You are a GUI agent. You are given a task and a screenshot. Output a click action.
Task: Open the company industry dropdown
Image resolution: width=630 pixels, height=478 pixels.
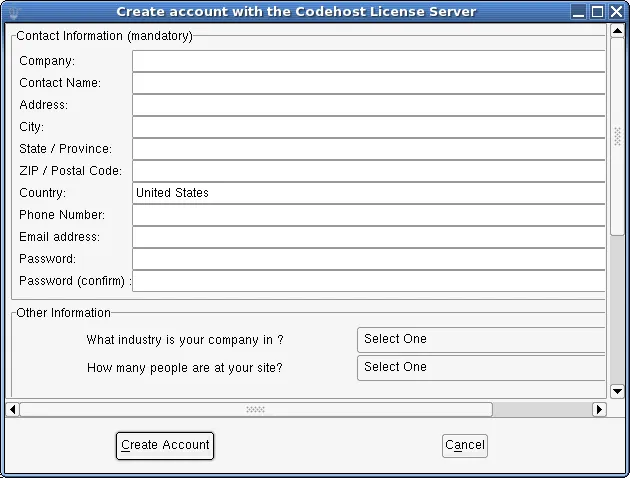tap(481, 340)
